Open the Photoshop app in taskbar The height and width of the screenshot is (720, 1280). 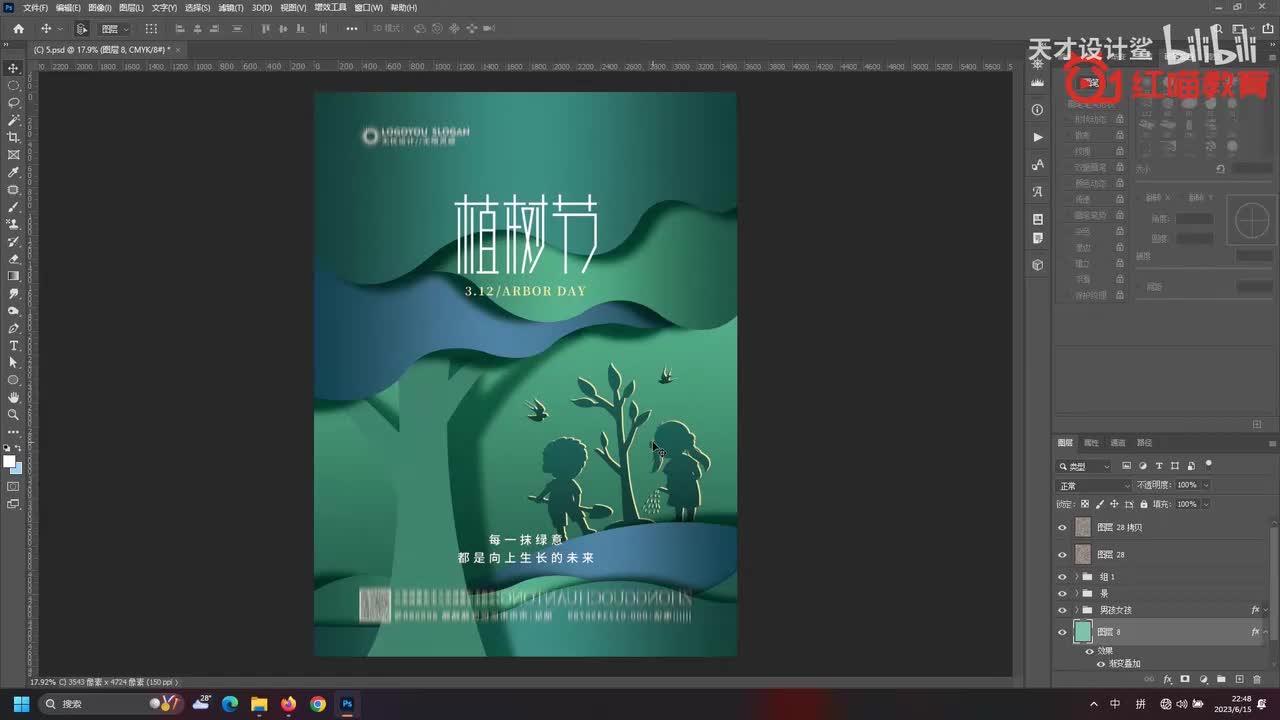click(x=347, y=704)
